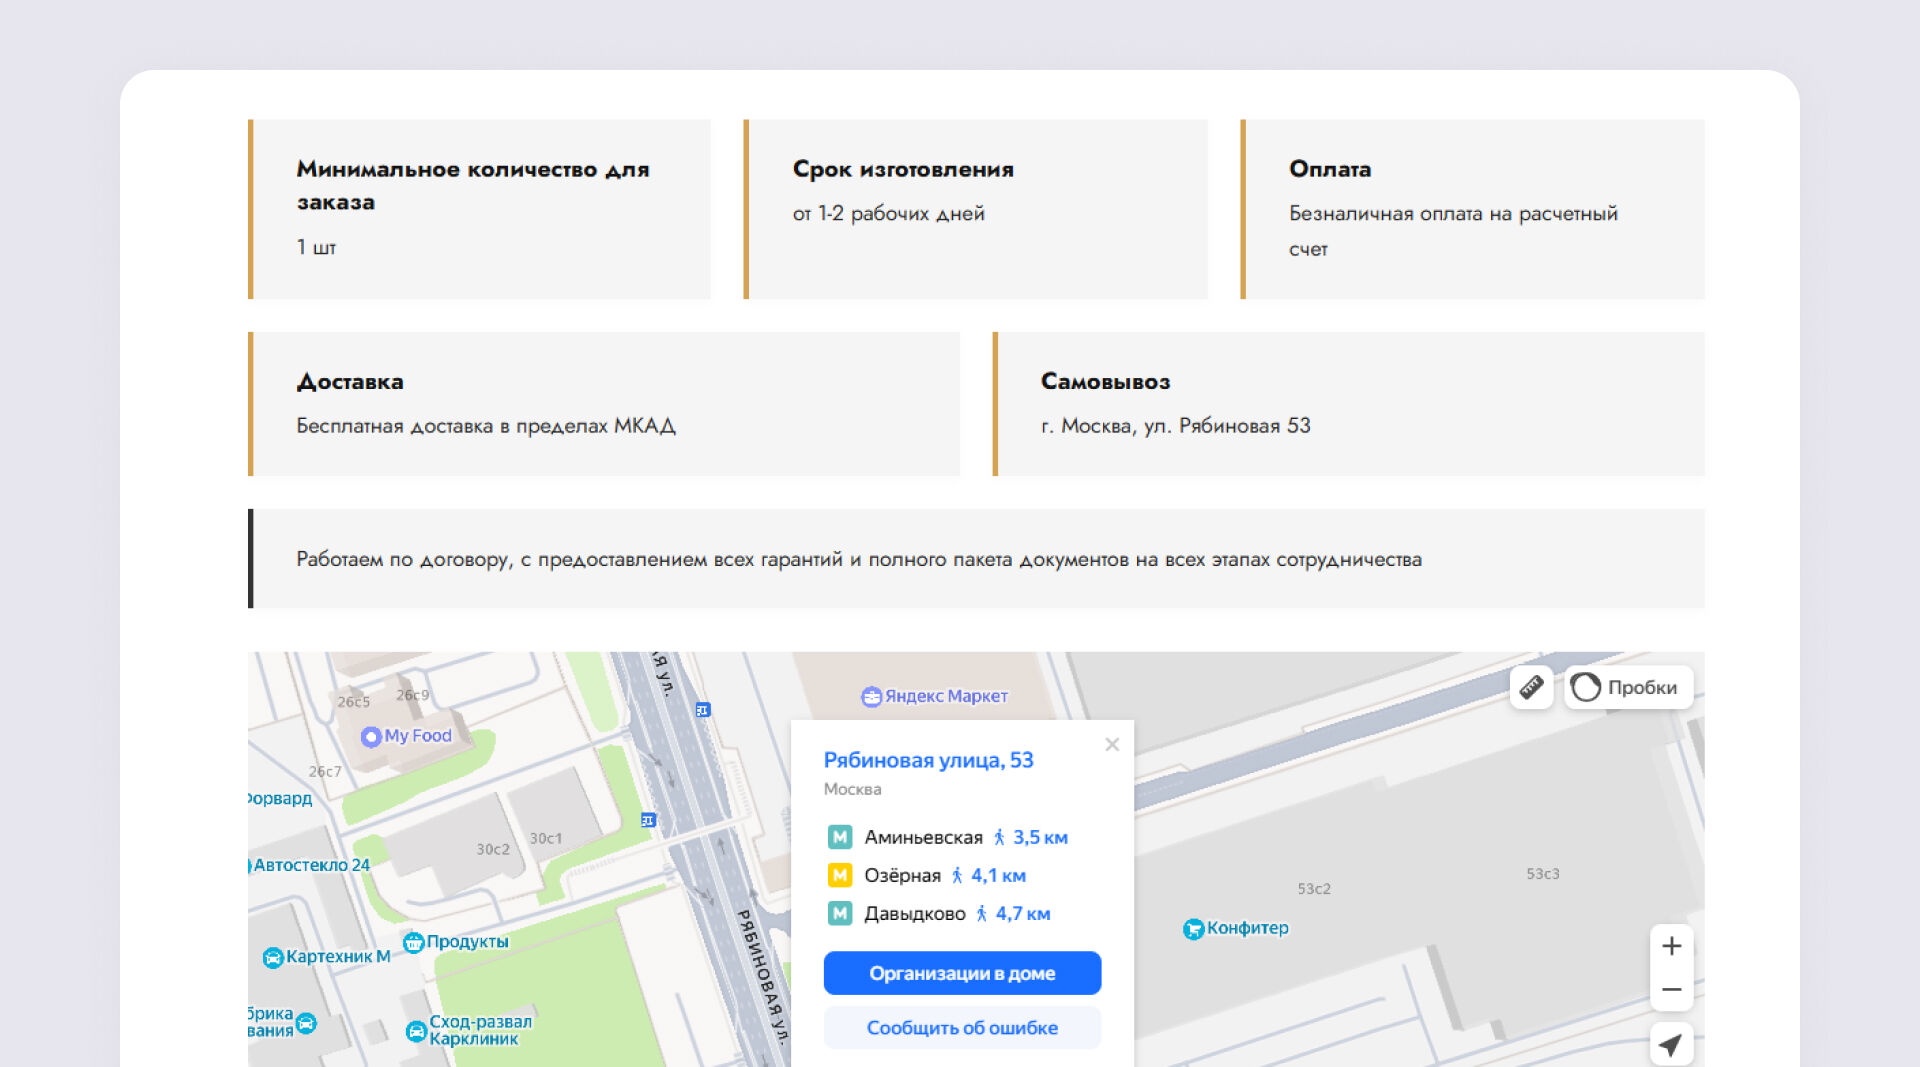Click the ruler measurement tool icon
Screen dimensions: 1920x1067
pos(1531,687)
